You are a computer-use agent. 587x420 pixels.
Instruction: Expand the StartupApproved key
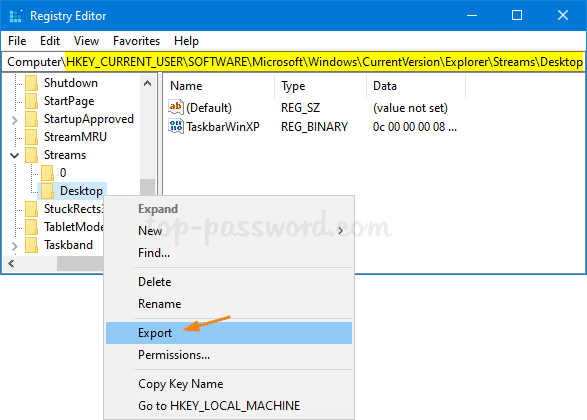pos(14,120)
